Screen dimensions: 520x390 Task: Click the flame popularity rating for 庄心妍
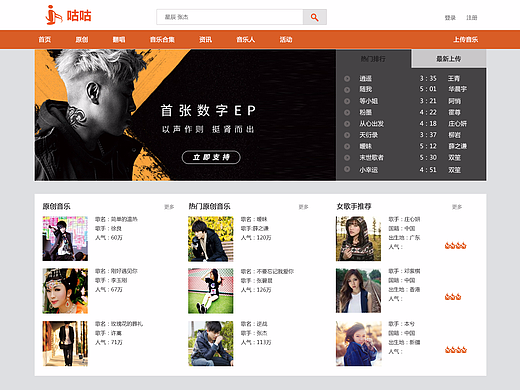[455, 246]
